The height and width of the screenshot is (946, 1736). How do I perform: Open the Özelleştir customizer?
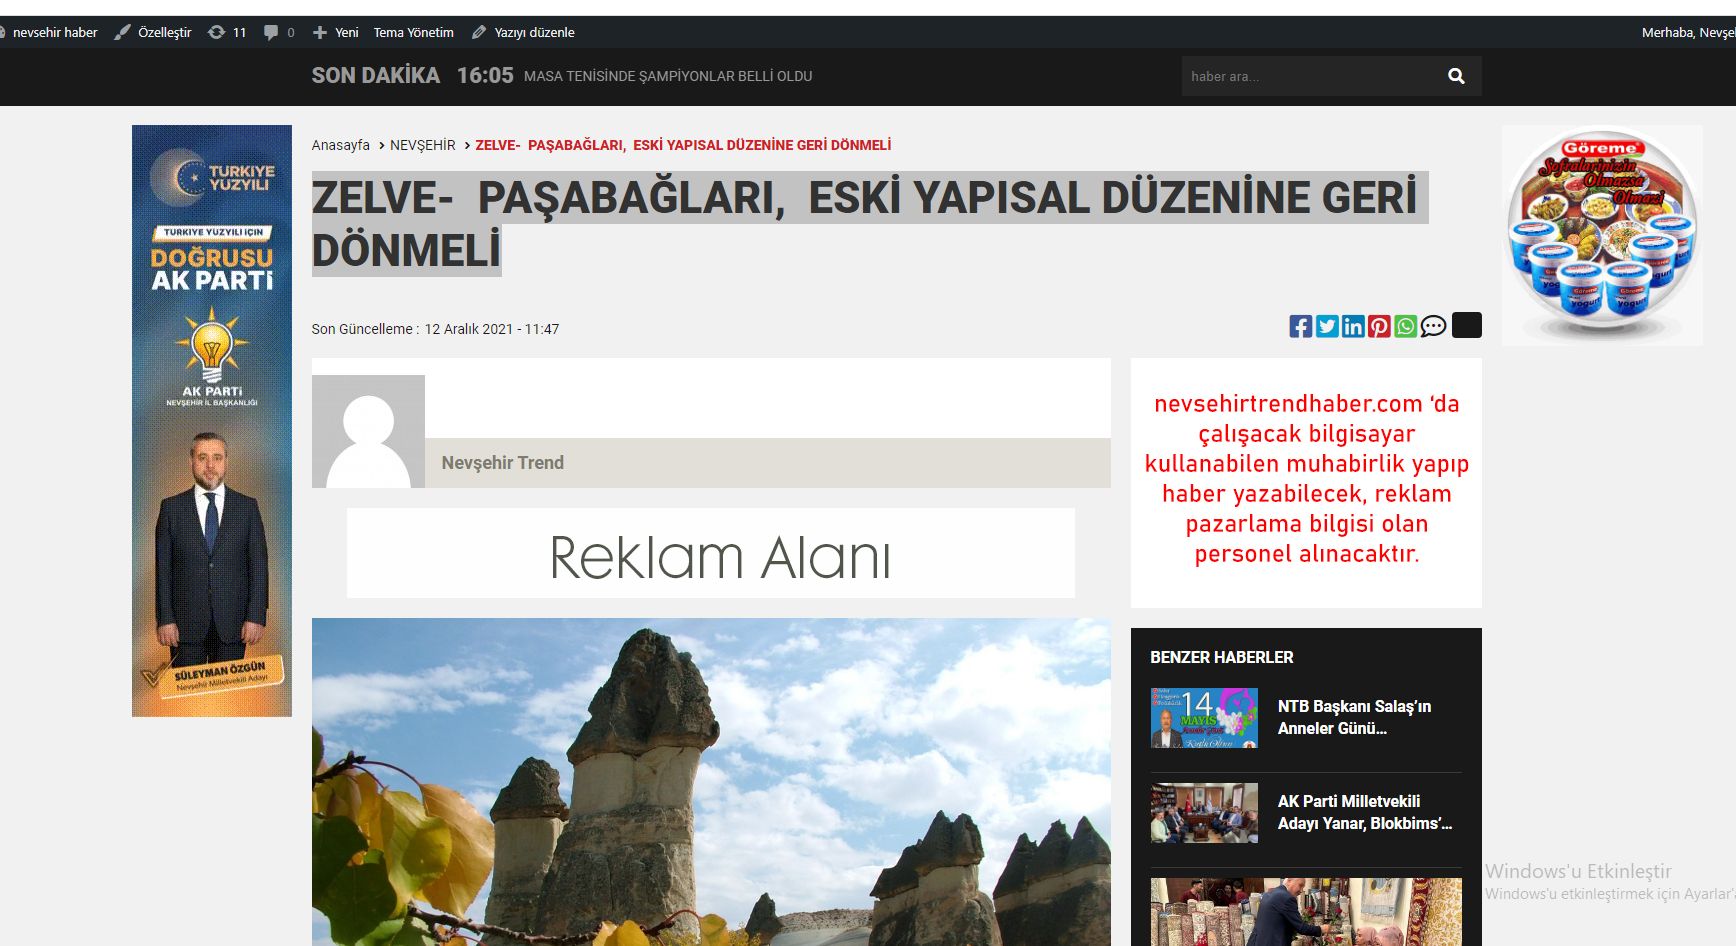pos(153,32)
